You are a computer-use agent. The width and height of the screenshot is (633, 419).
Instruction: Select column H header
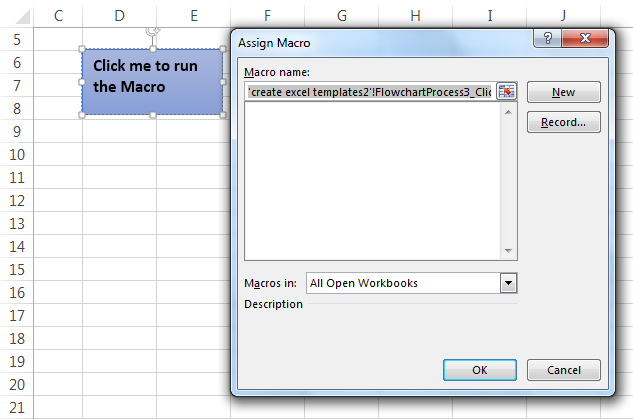(415, 16)
